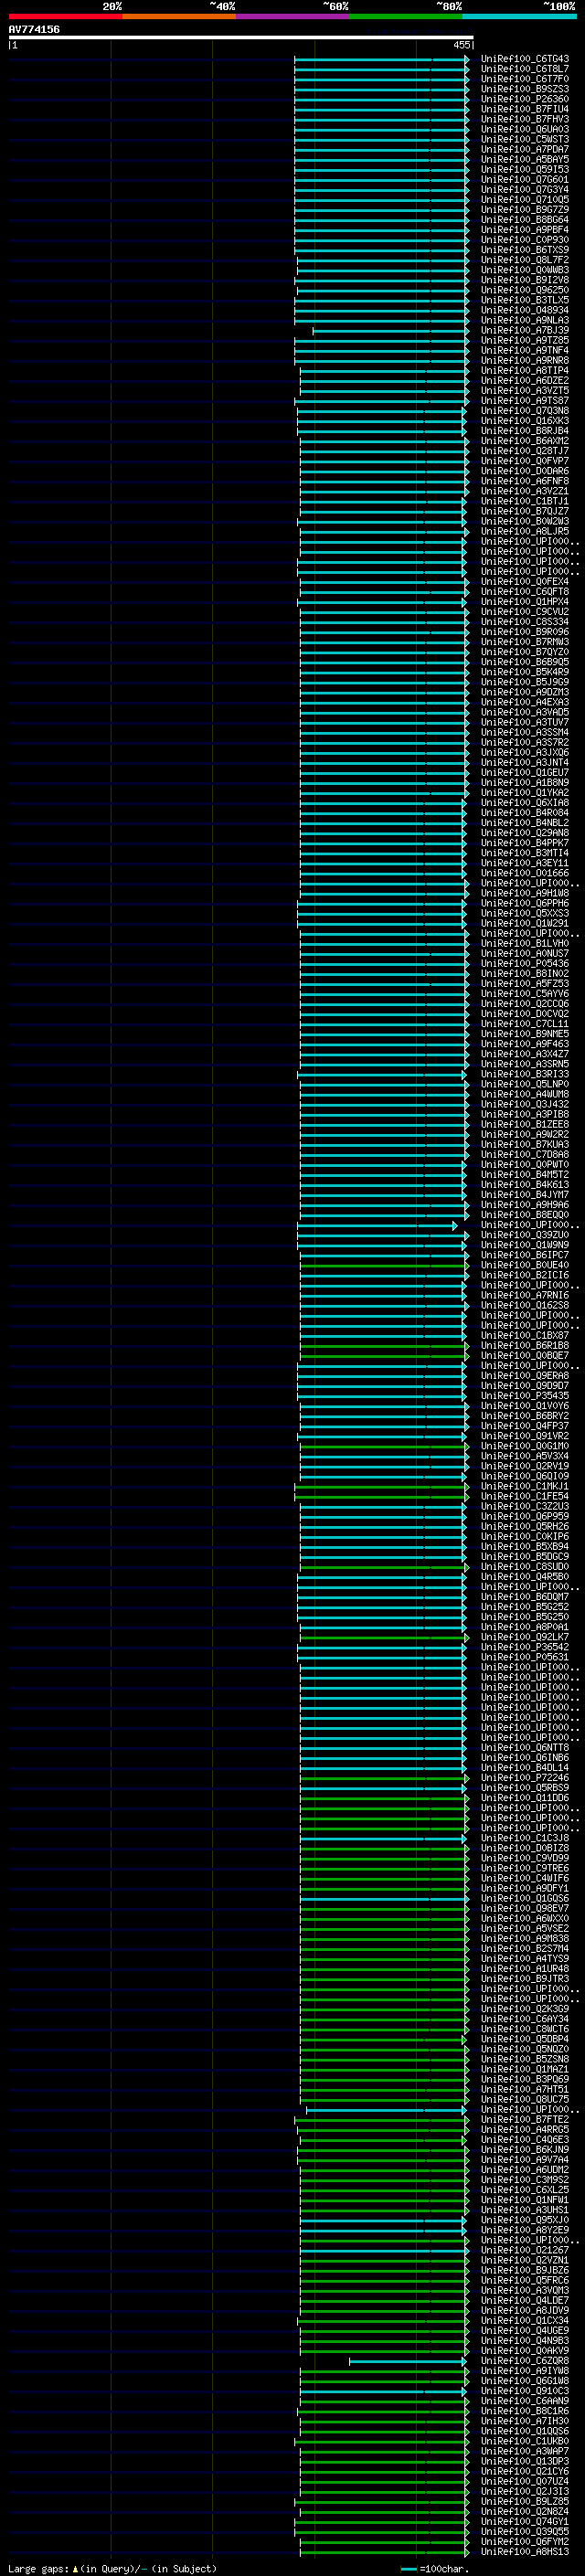Select the UniRef100_Q7G601 label

[525, 180]
